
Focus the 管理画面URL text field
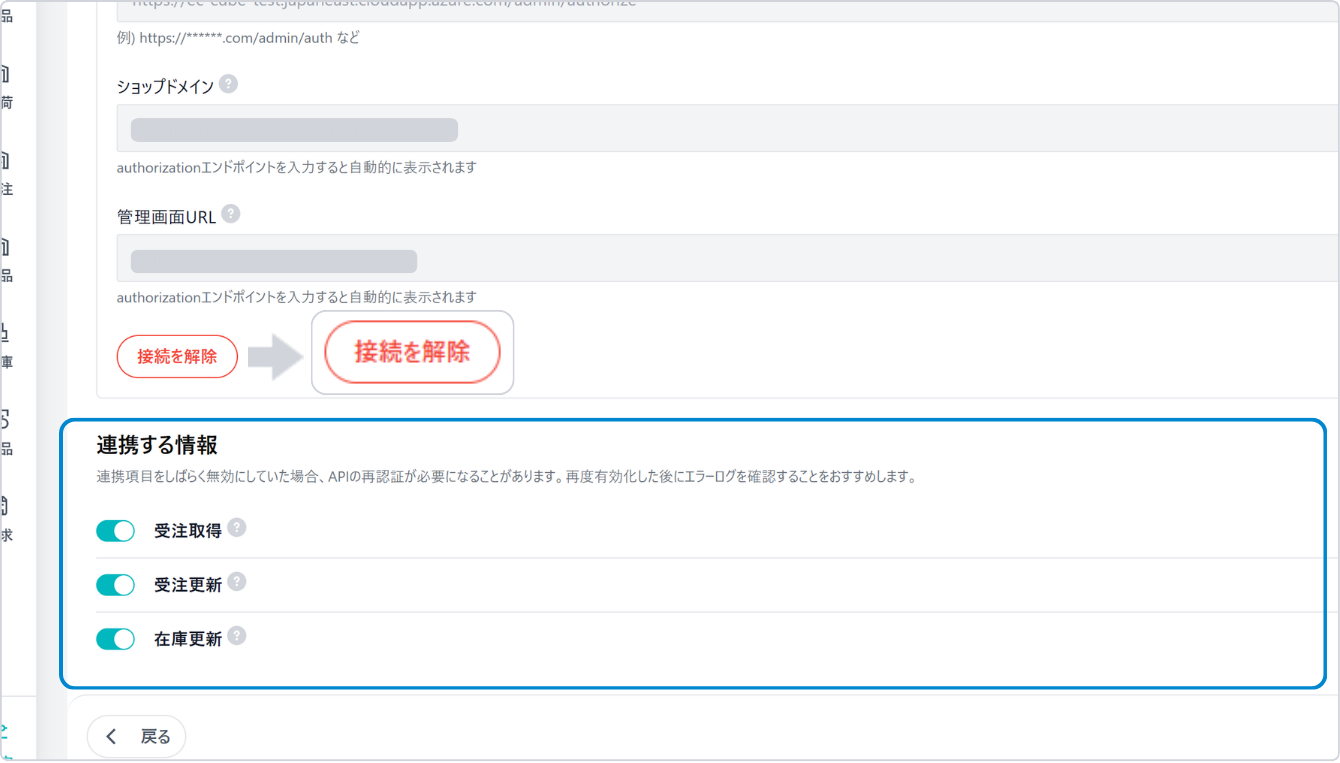[700, 260]
